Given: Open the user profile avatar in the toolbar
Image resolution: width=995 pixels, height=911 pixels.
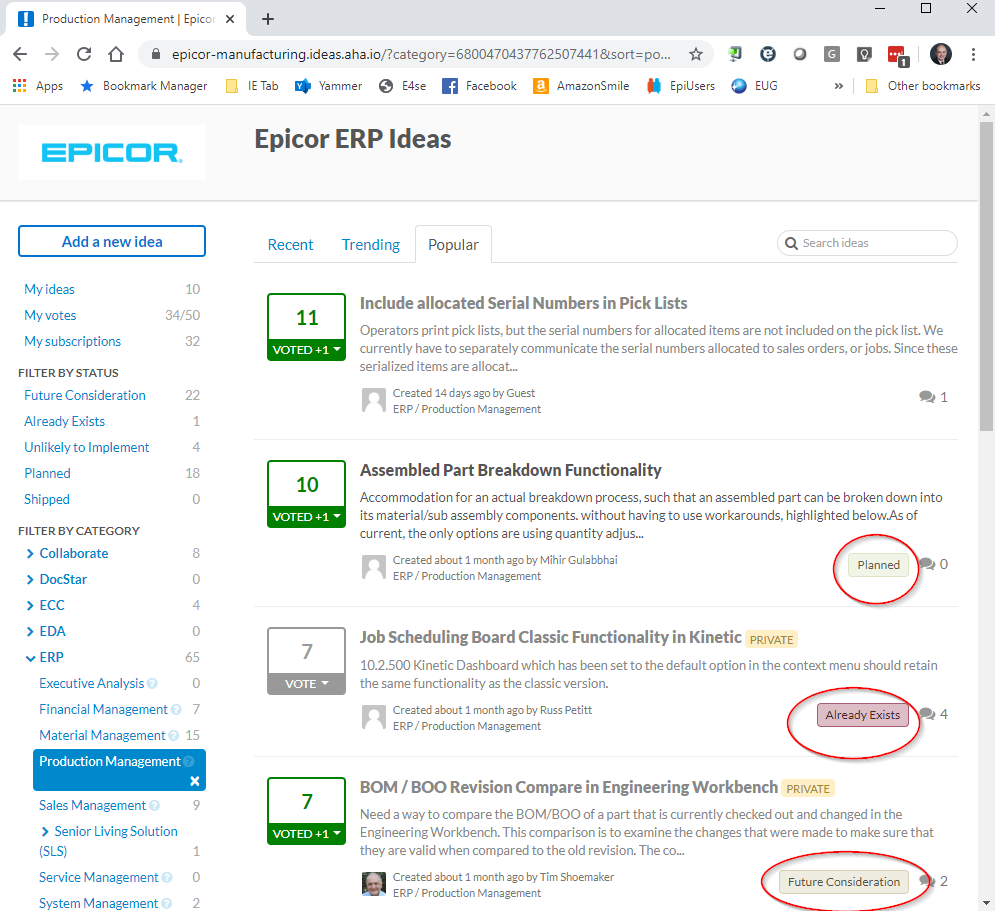Looking at the screenshot, I should click(940, 55).
